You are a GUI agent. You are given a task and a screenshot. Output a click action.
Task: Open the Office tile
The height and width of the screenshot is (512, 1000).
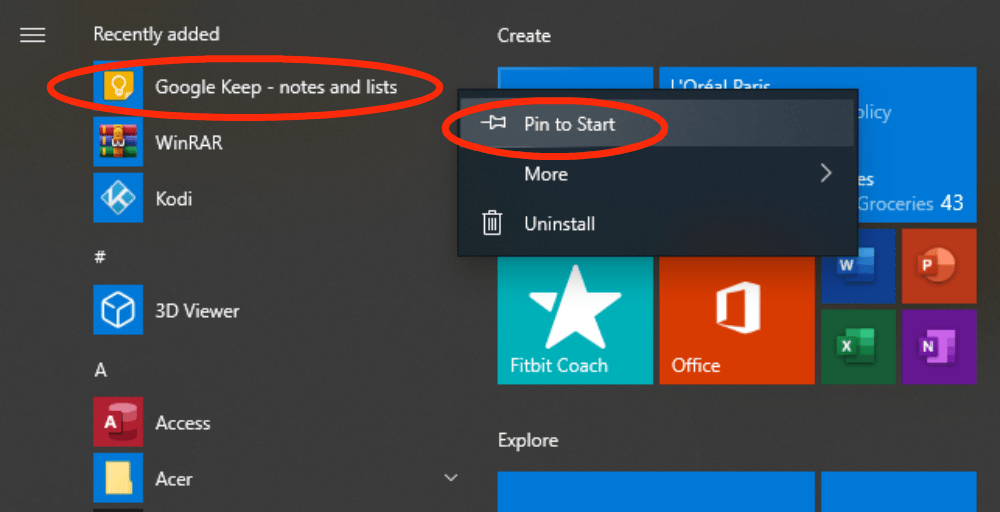point(737,321)
